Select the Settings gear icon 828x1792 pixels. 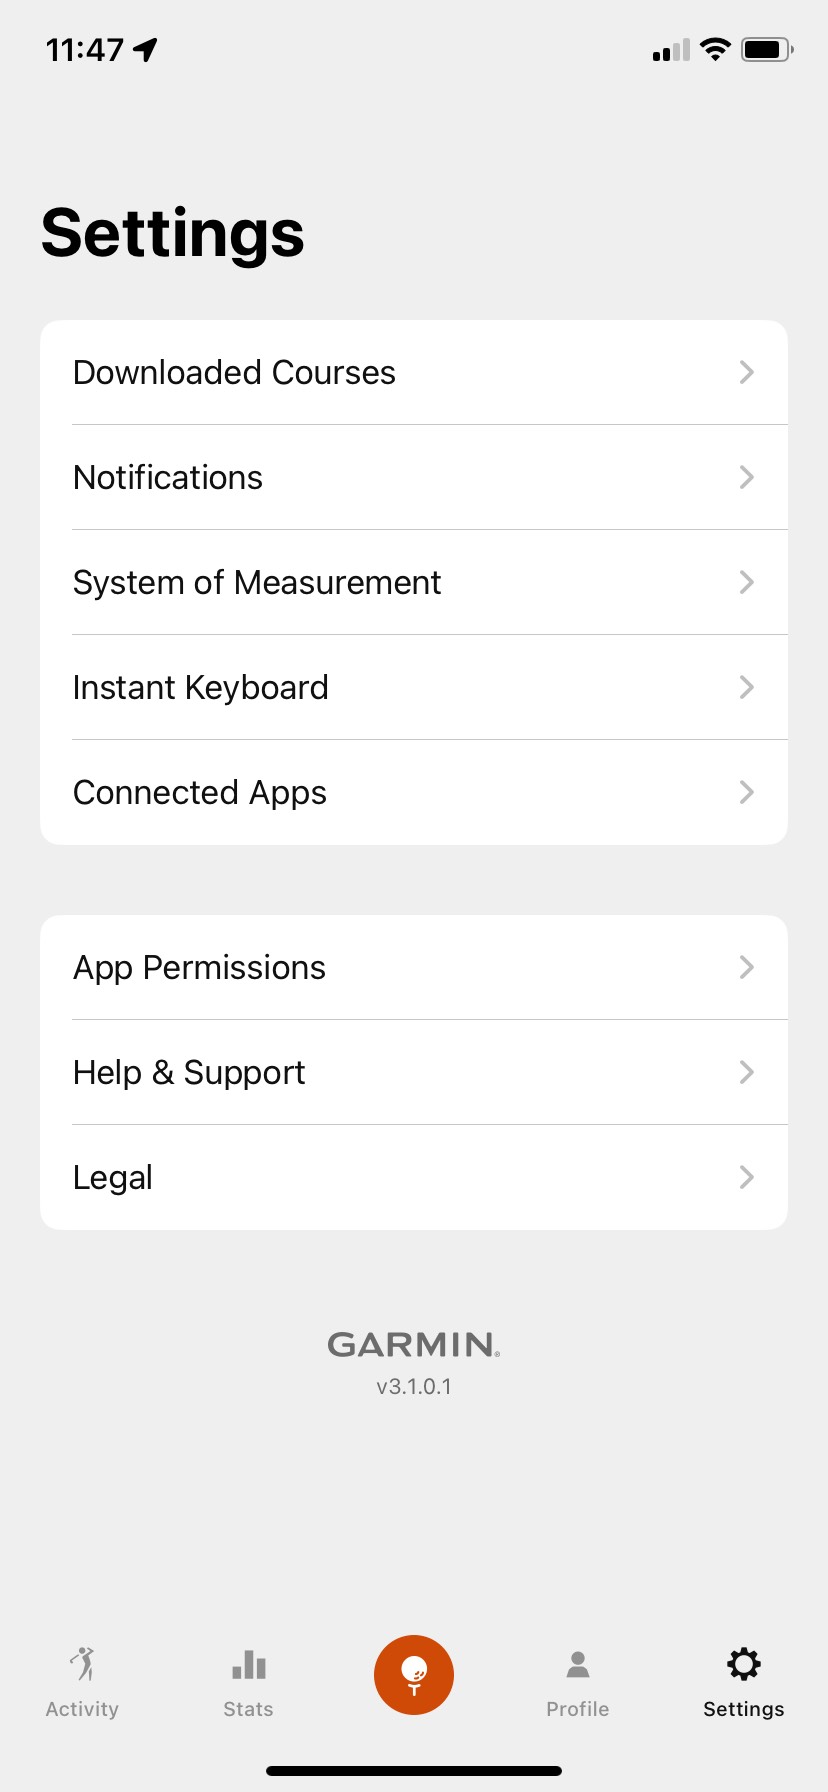744,1665
